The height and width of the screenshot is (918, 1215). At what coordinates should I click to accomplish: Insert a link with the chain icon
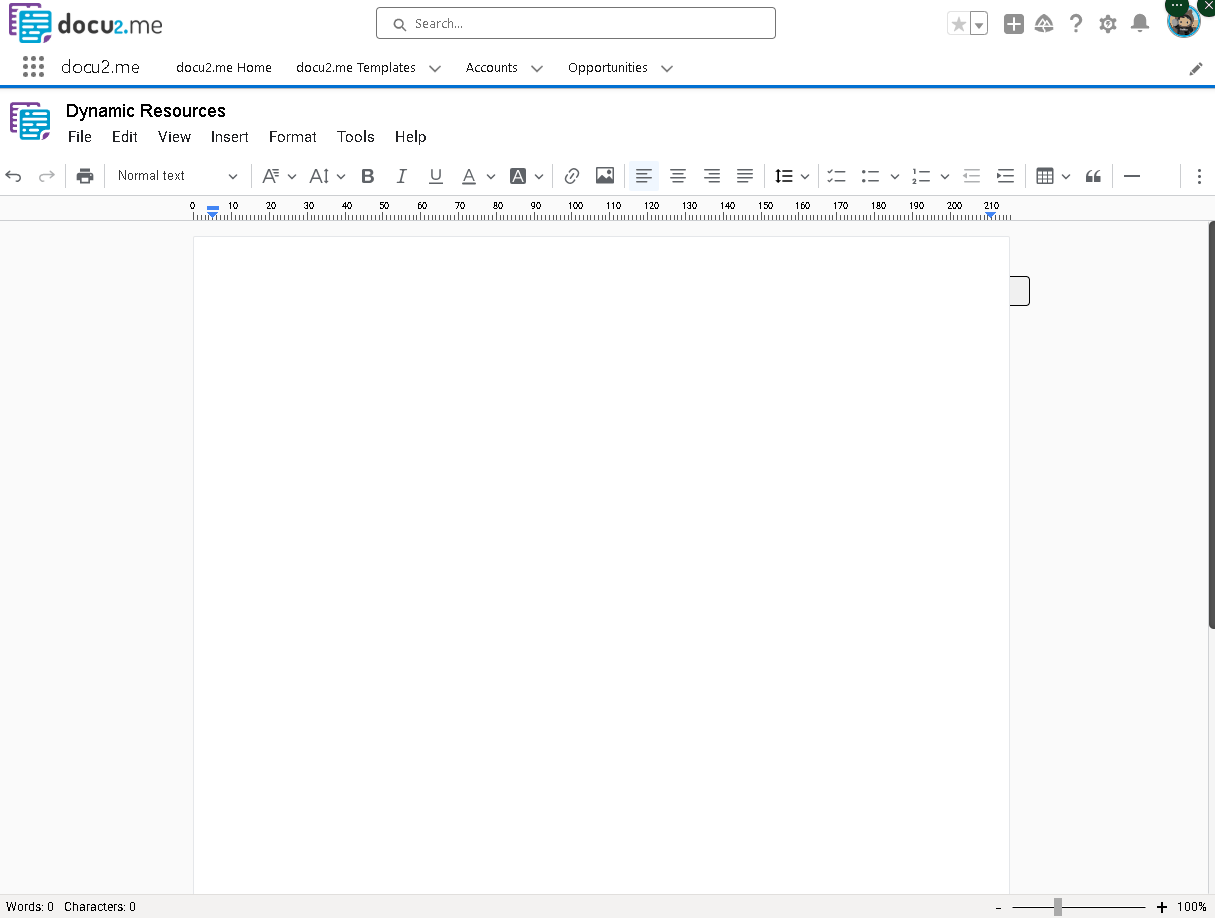pyautogui.click(x=572, y=176)
